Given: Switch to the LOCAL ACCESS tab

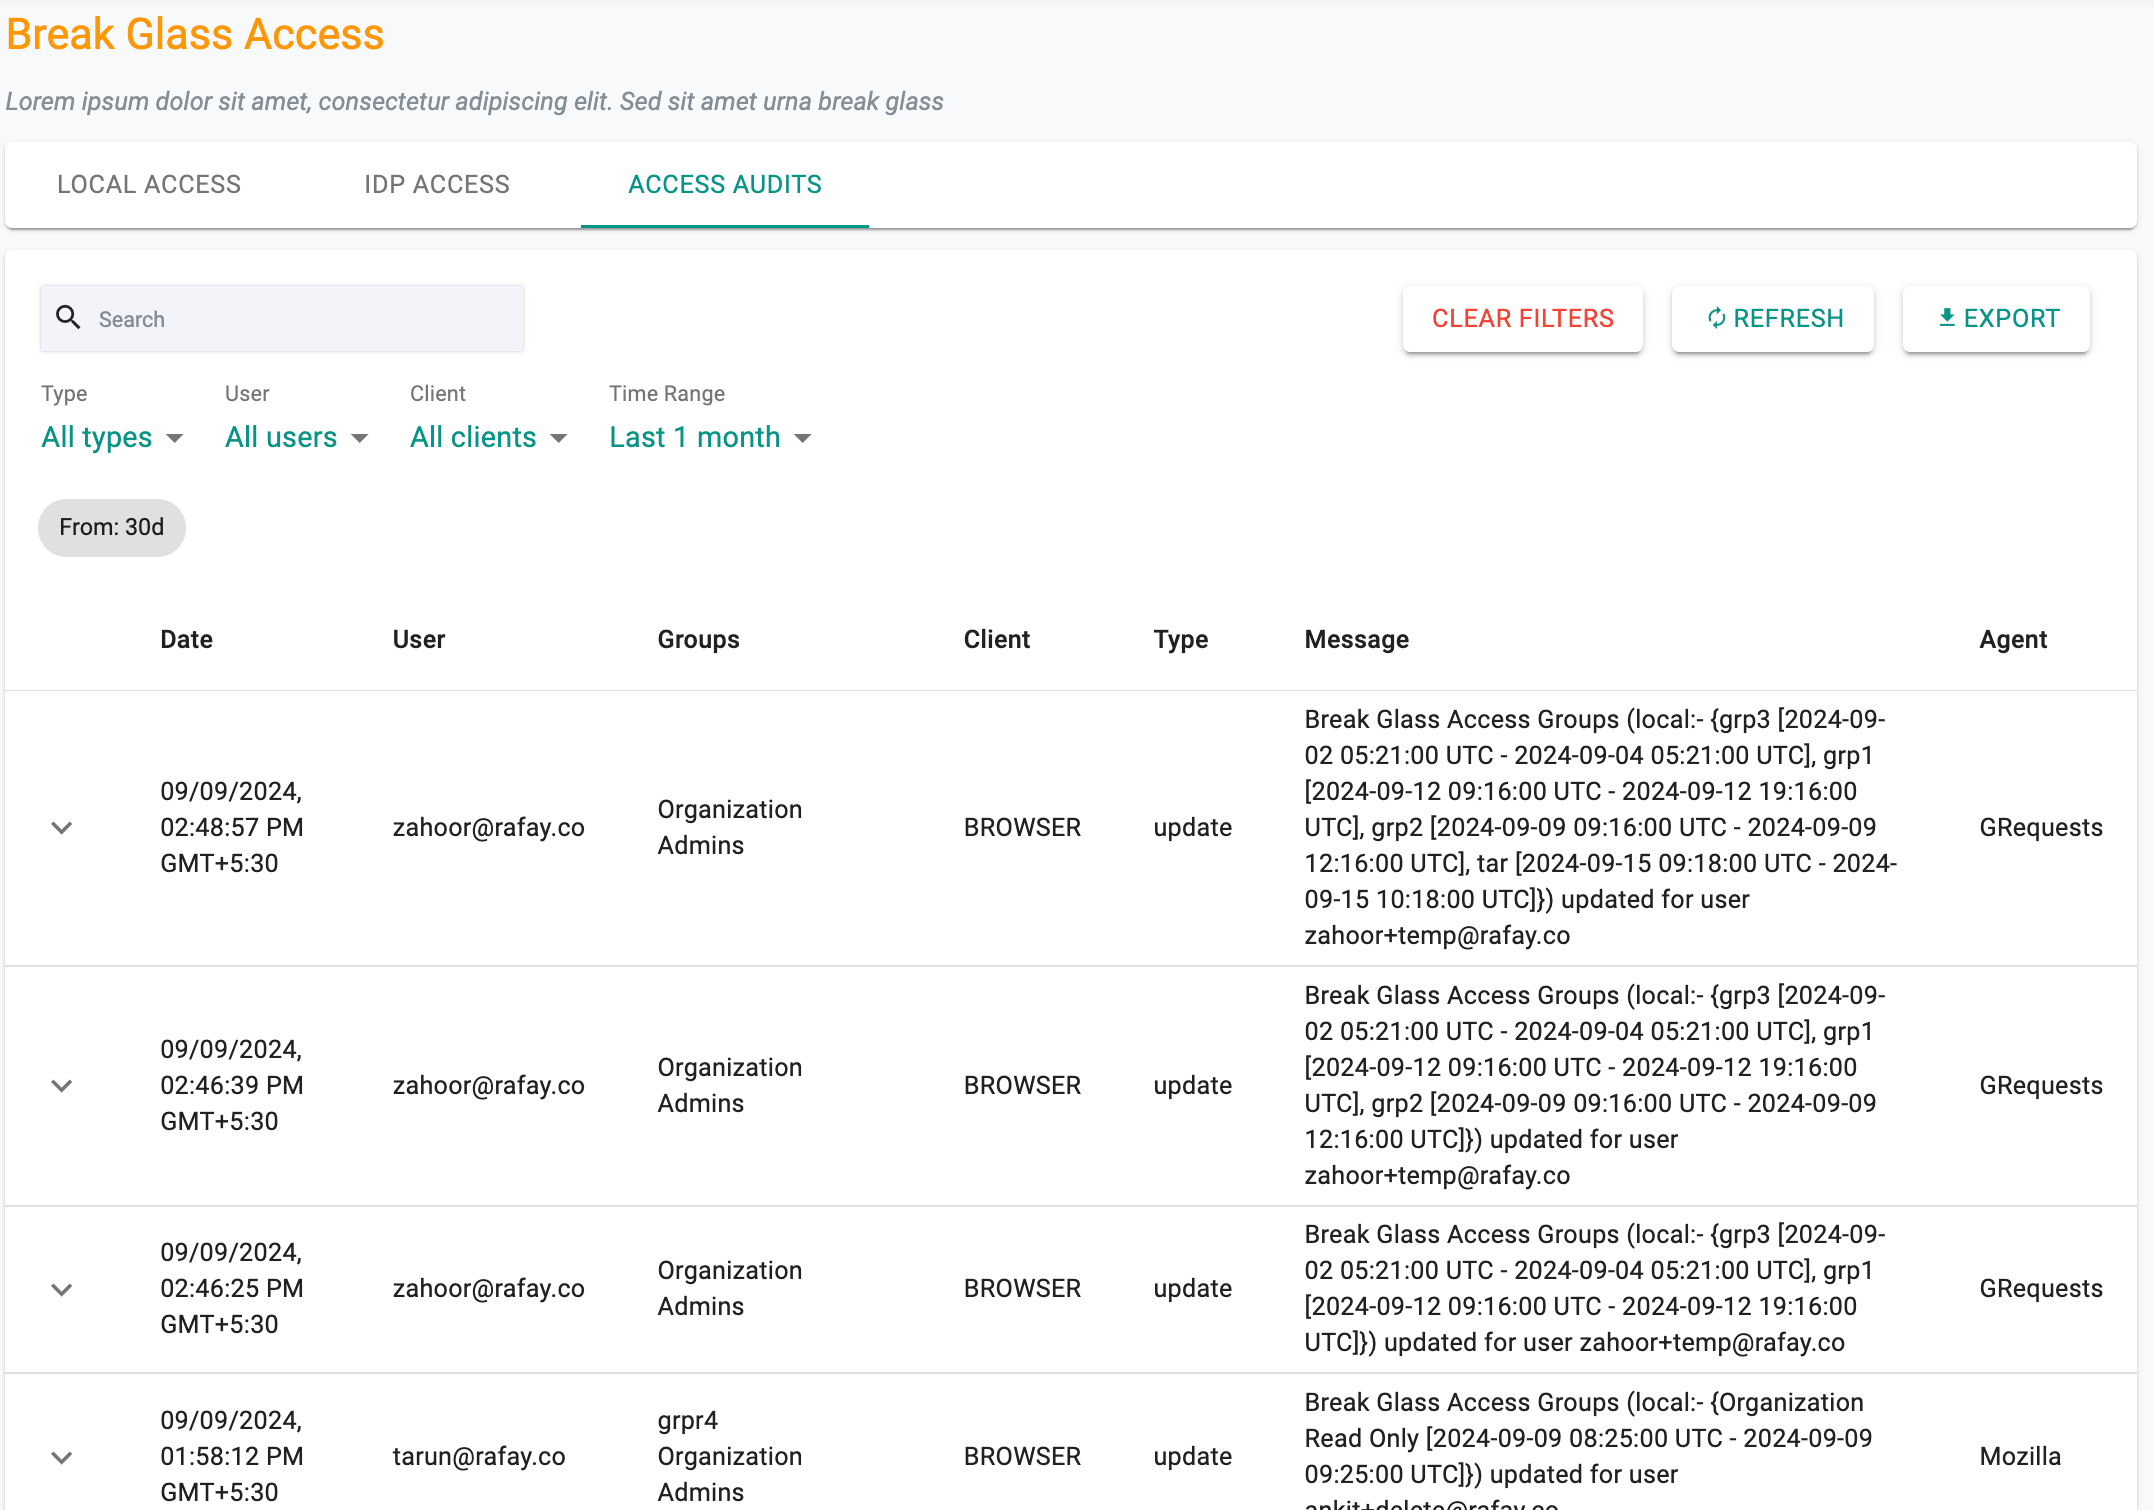Looking at the screenshot, I should point(149,185).
